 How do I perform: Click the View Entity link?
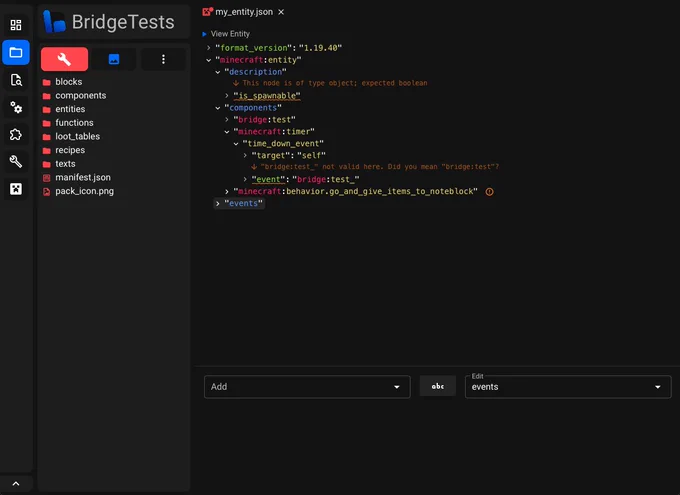(x=230, y=34)
